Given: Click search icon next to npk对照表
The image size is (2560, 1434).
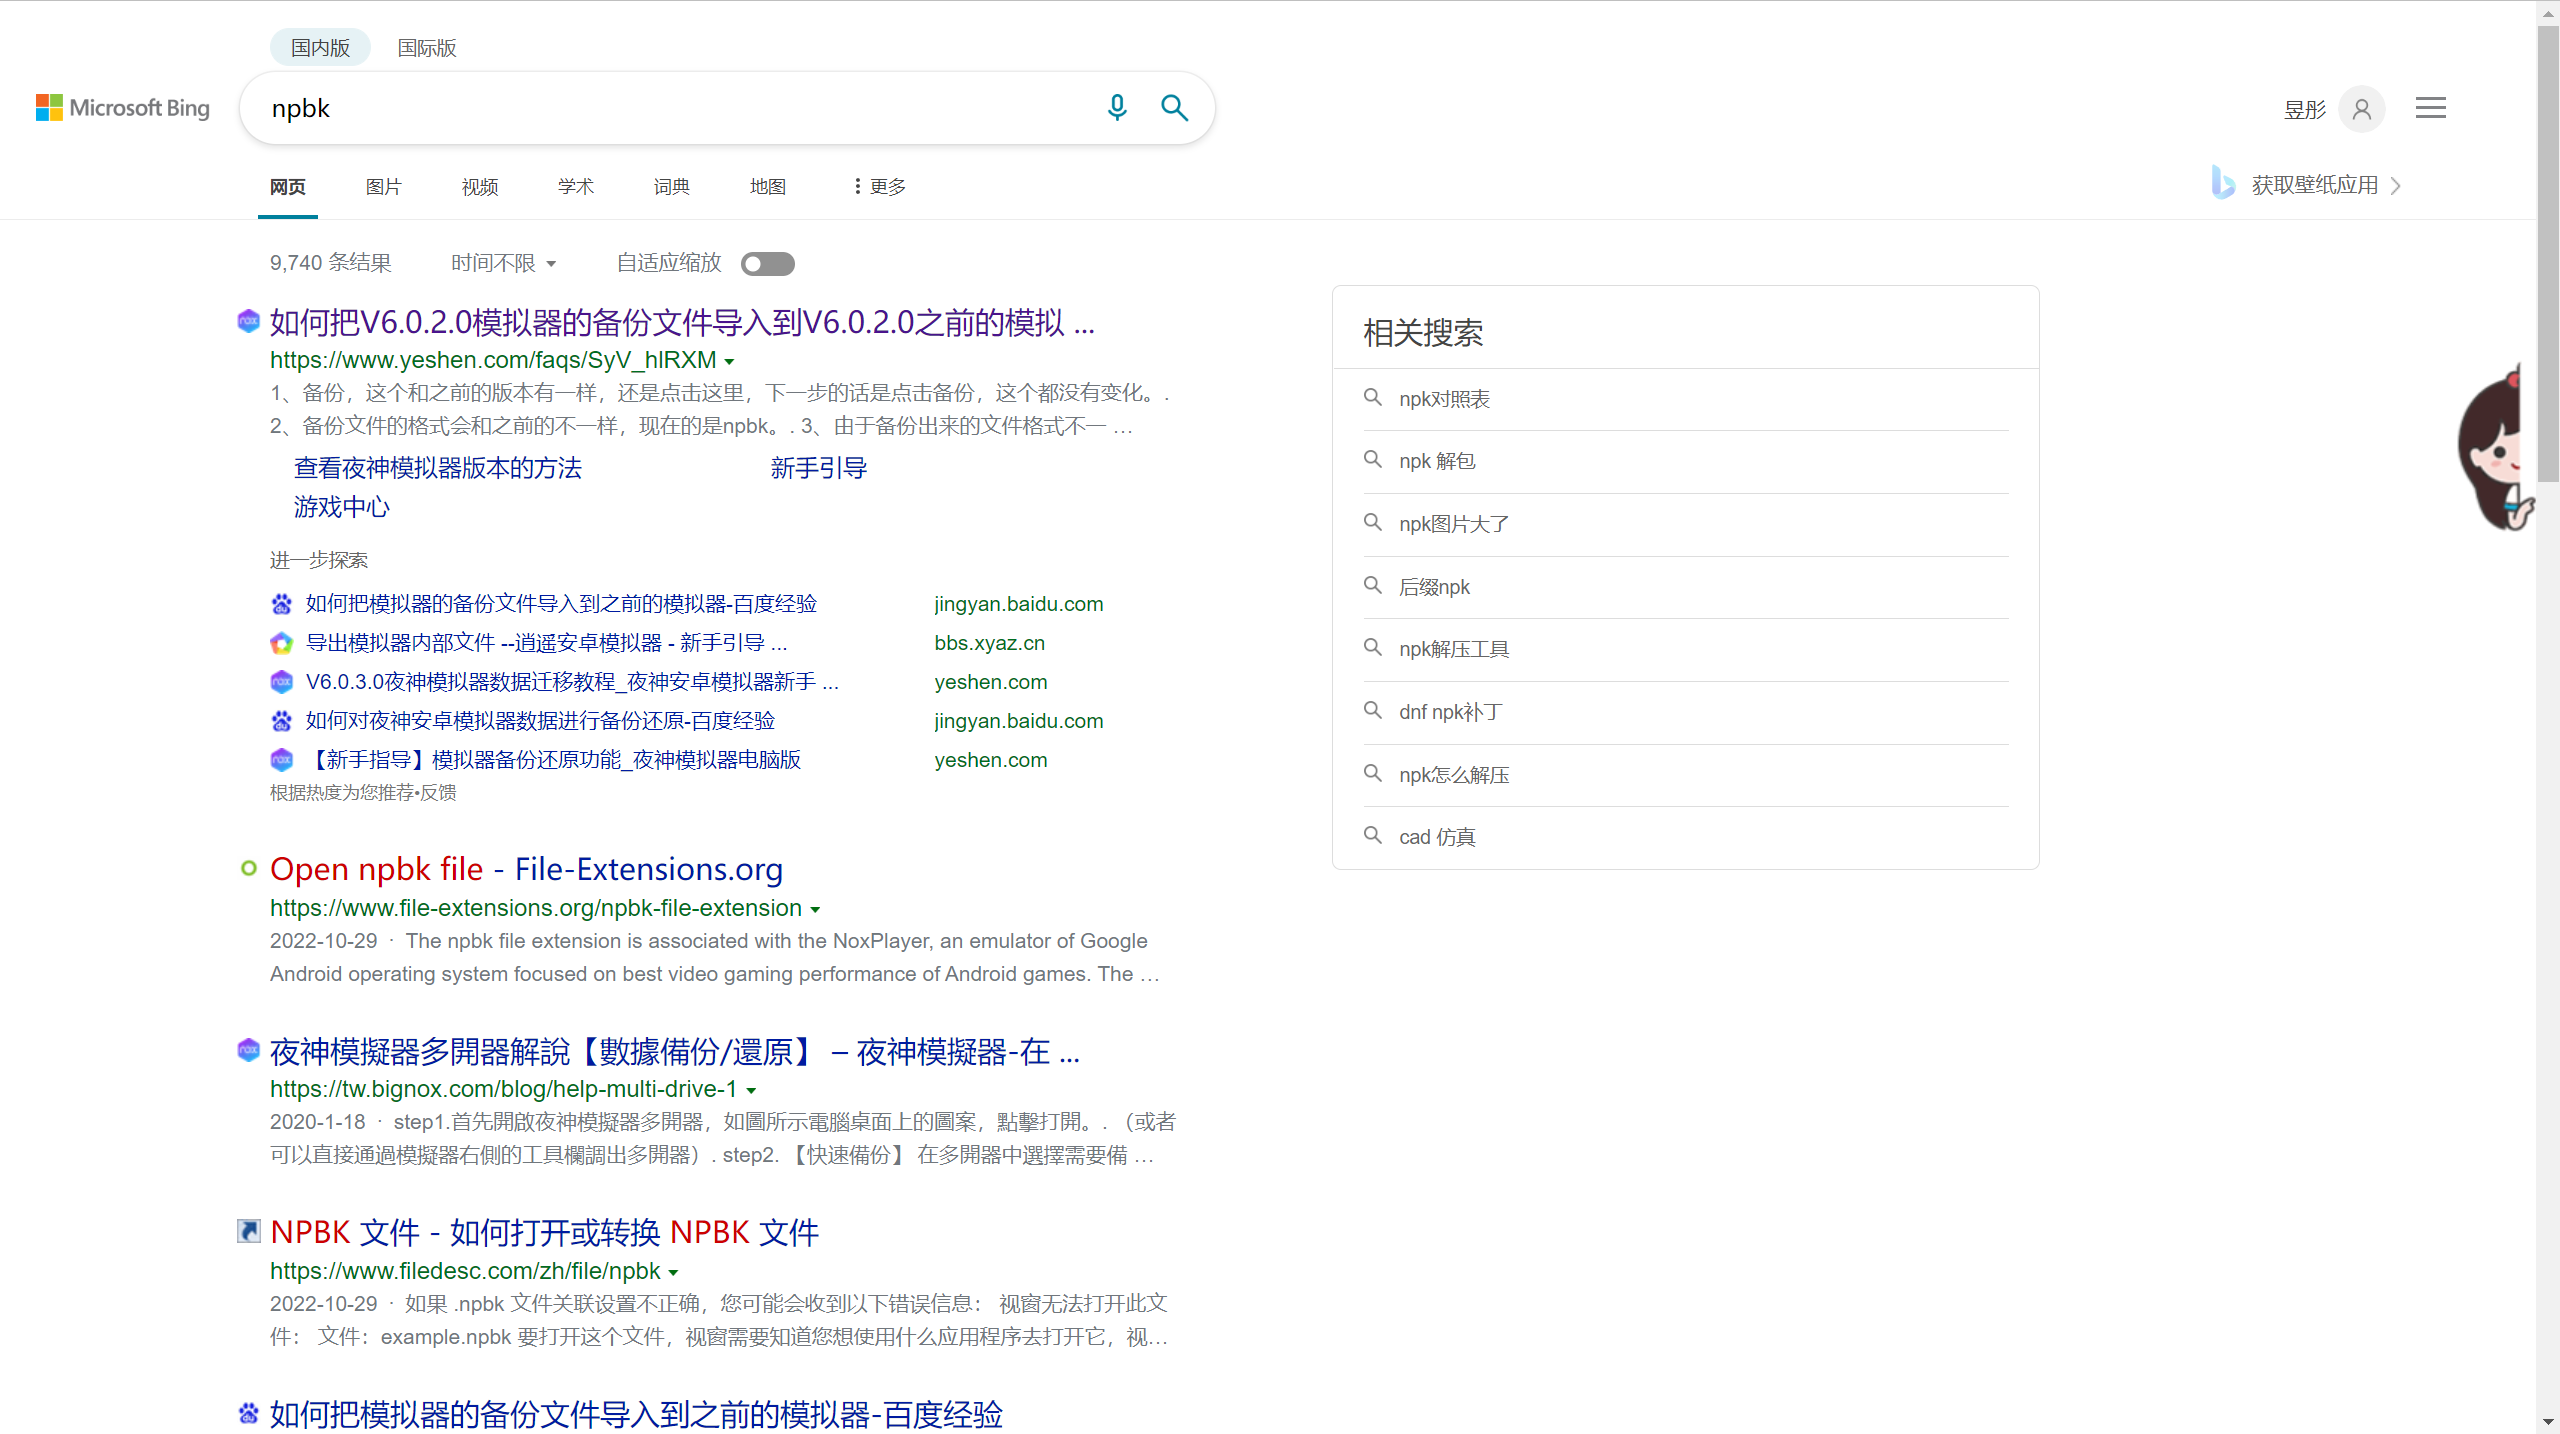Looking at the screenshot, I should pos(1373,397).
